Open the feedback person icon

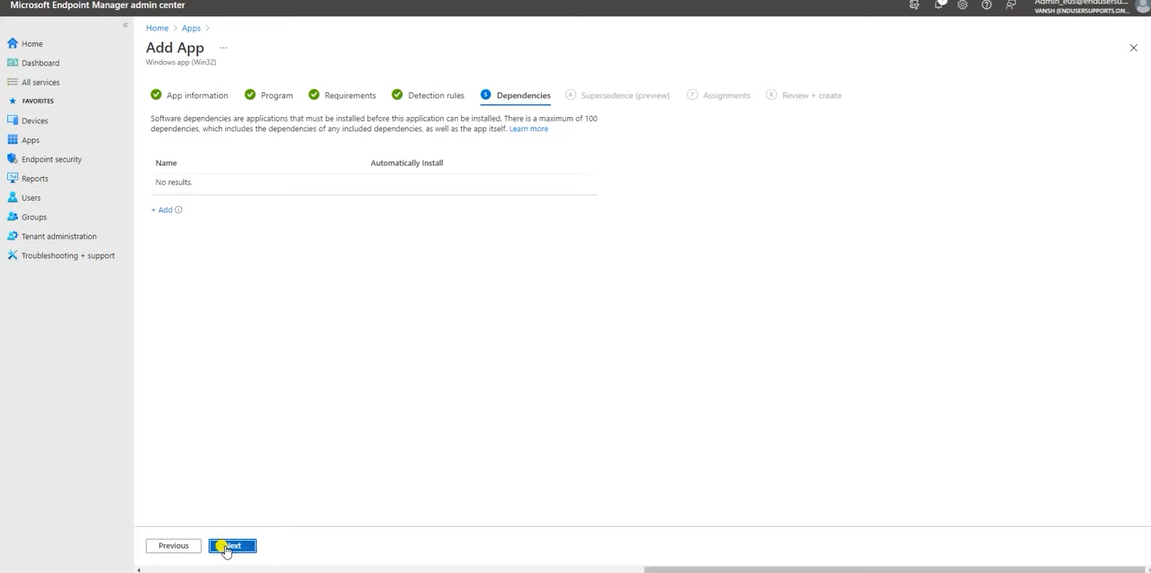(x=1011, y=4)
